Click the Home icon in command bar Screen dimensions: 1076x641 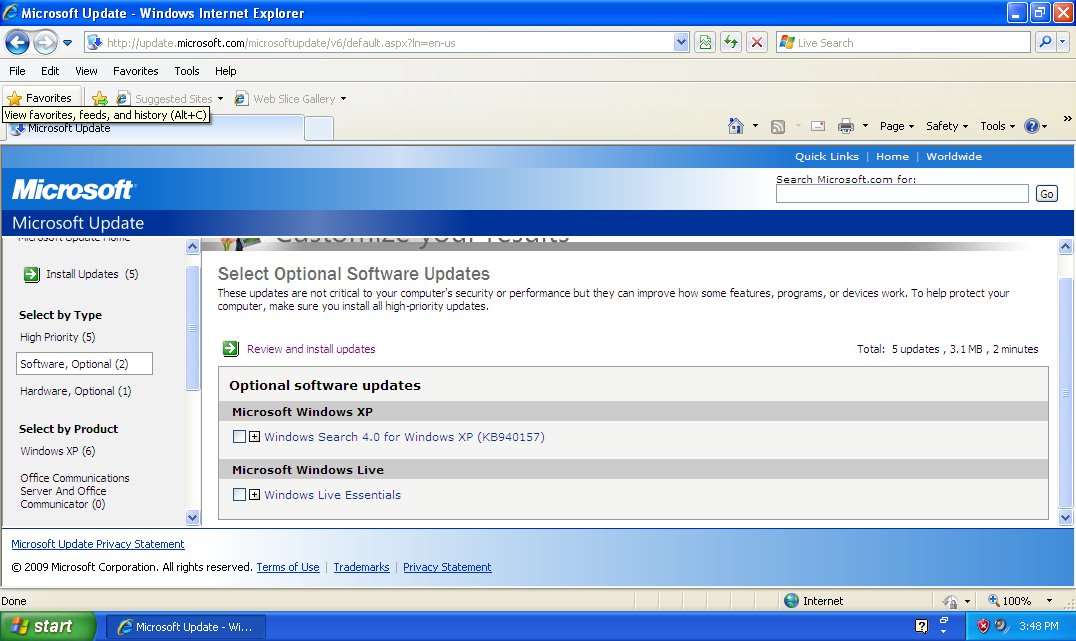pyautogui.click(x=736, y=126)
